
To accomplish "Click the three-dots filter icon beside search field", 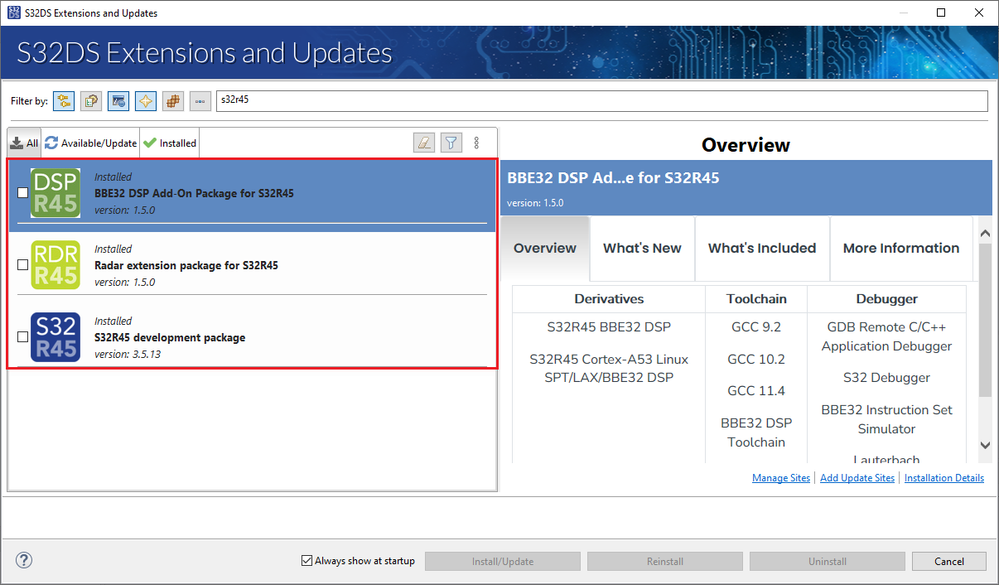I will (x=200, y=101).
